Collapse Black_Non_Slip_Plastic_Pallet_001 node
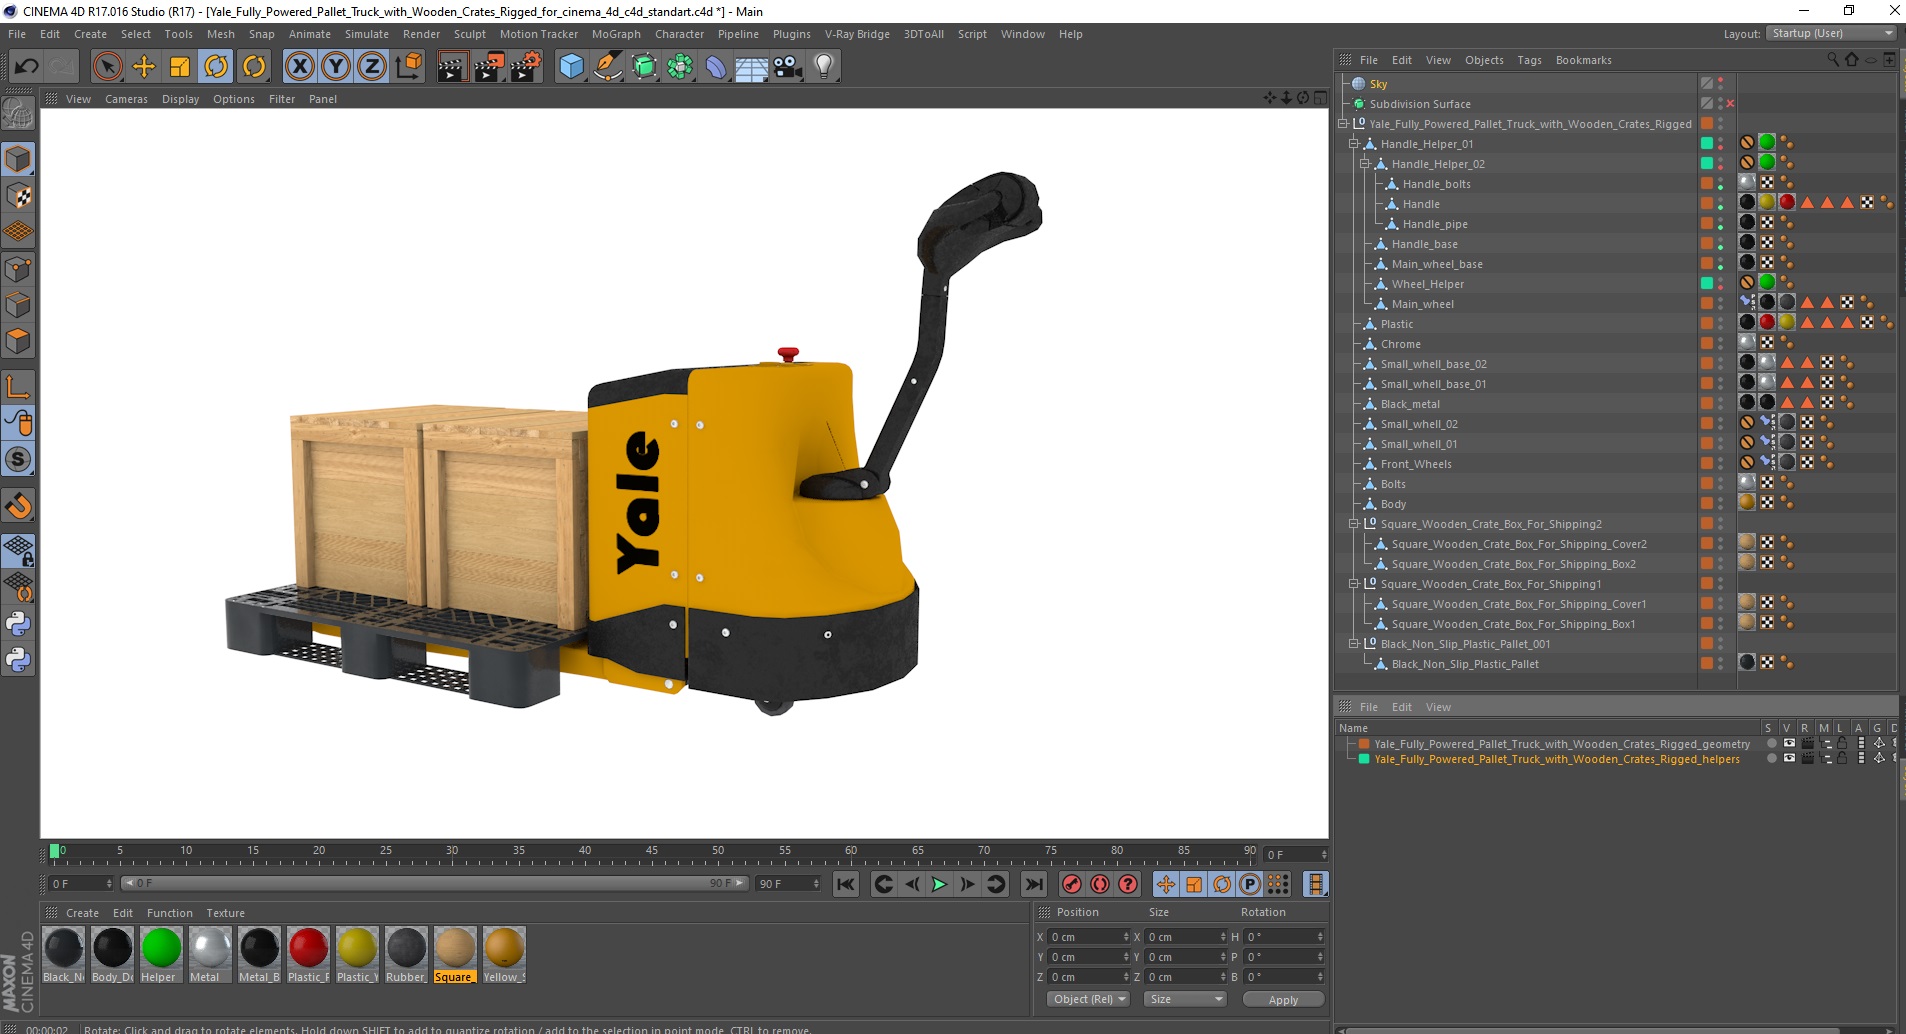1906x1034 pixels. [1354, 644]
